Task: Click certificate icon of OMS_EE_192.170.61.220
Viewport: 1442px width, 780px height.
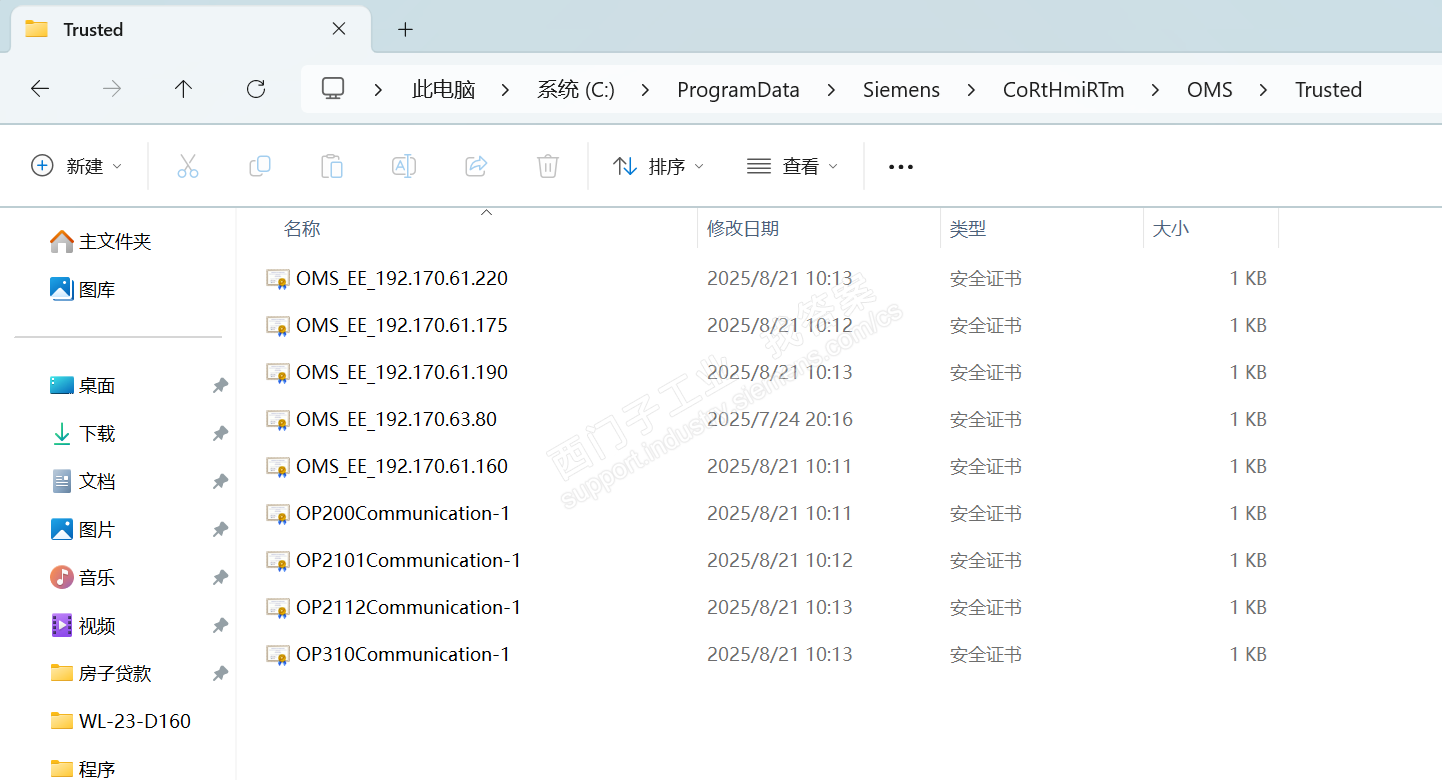Action: coord(278,279)
